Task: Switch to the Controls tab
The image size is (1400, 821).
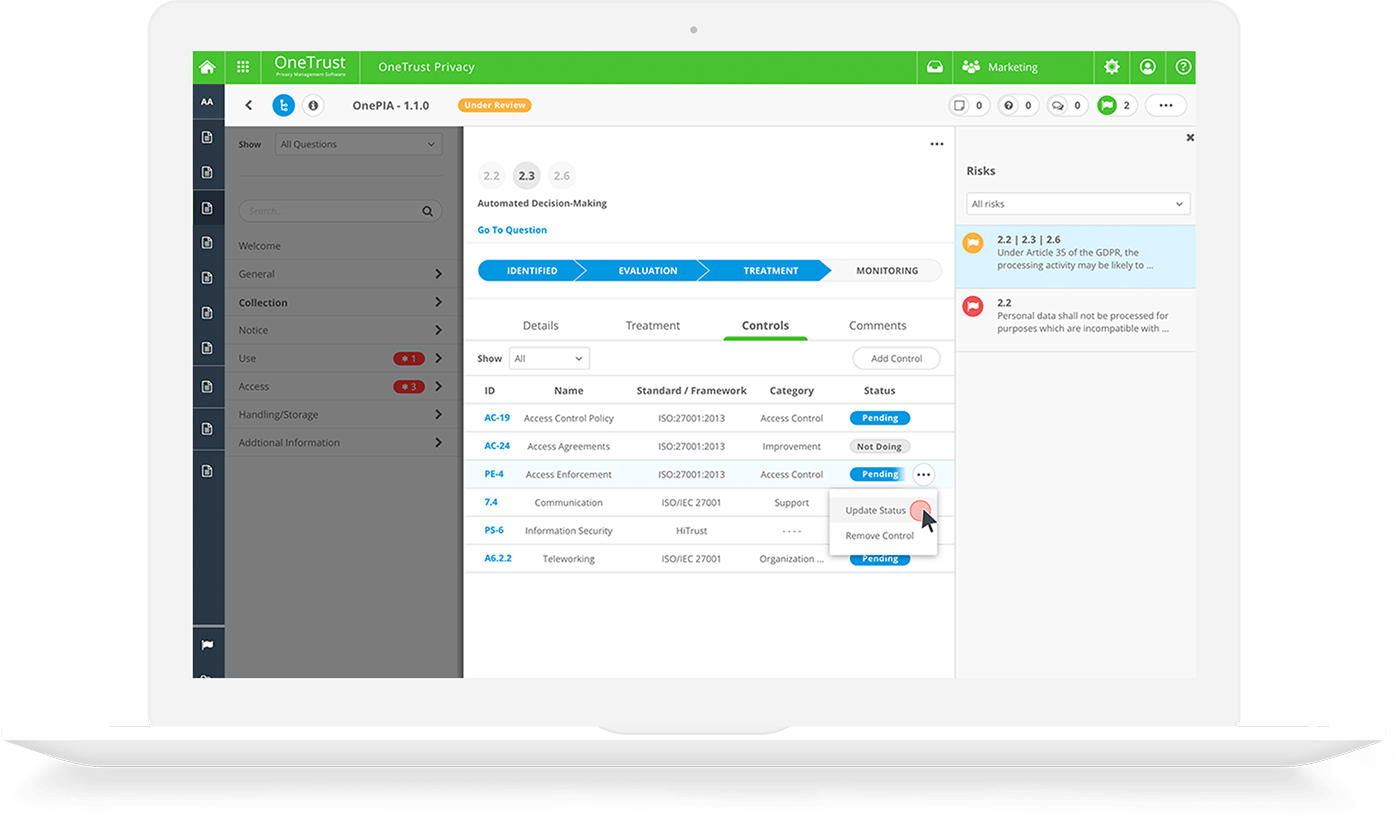Action: point(765,325)
